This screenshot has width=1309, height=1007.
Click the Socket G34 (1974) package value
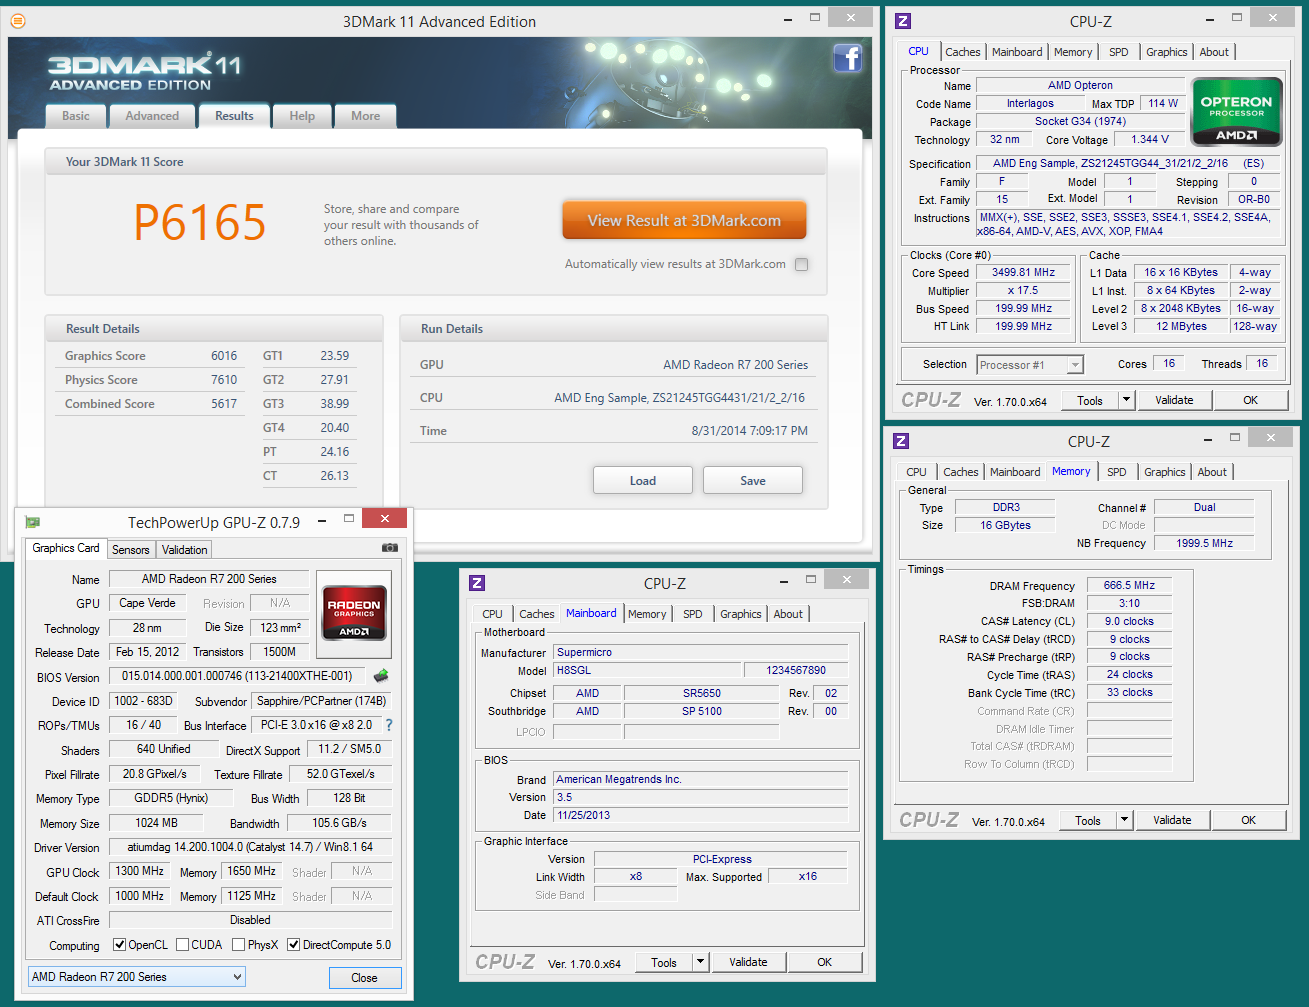click(1080, 121)
